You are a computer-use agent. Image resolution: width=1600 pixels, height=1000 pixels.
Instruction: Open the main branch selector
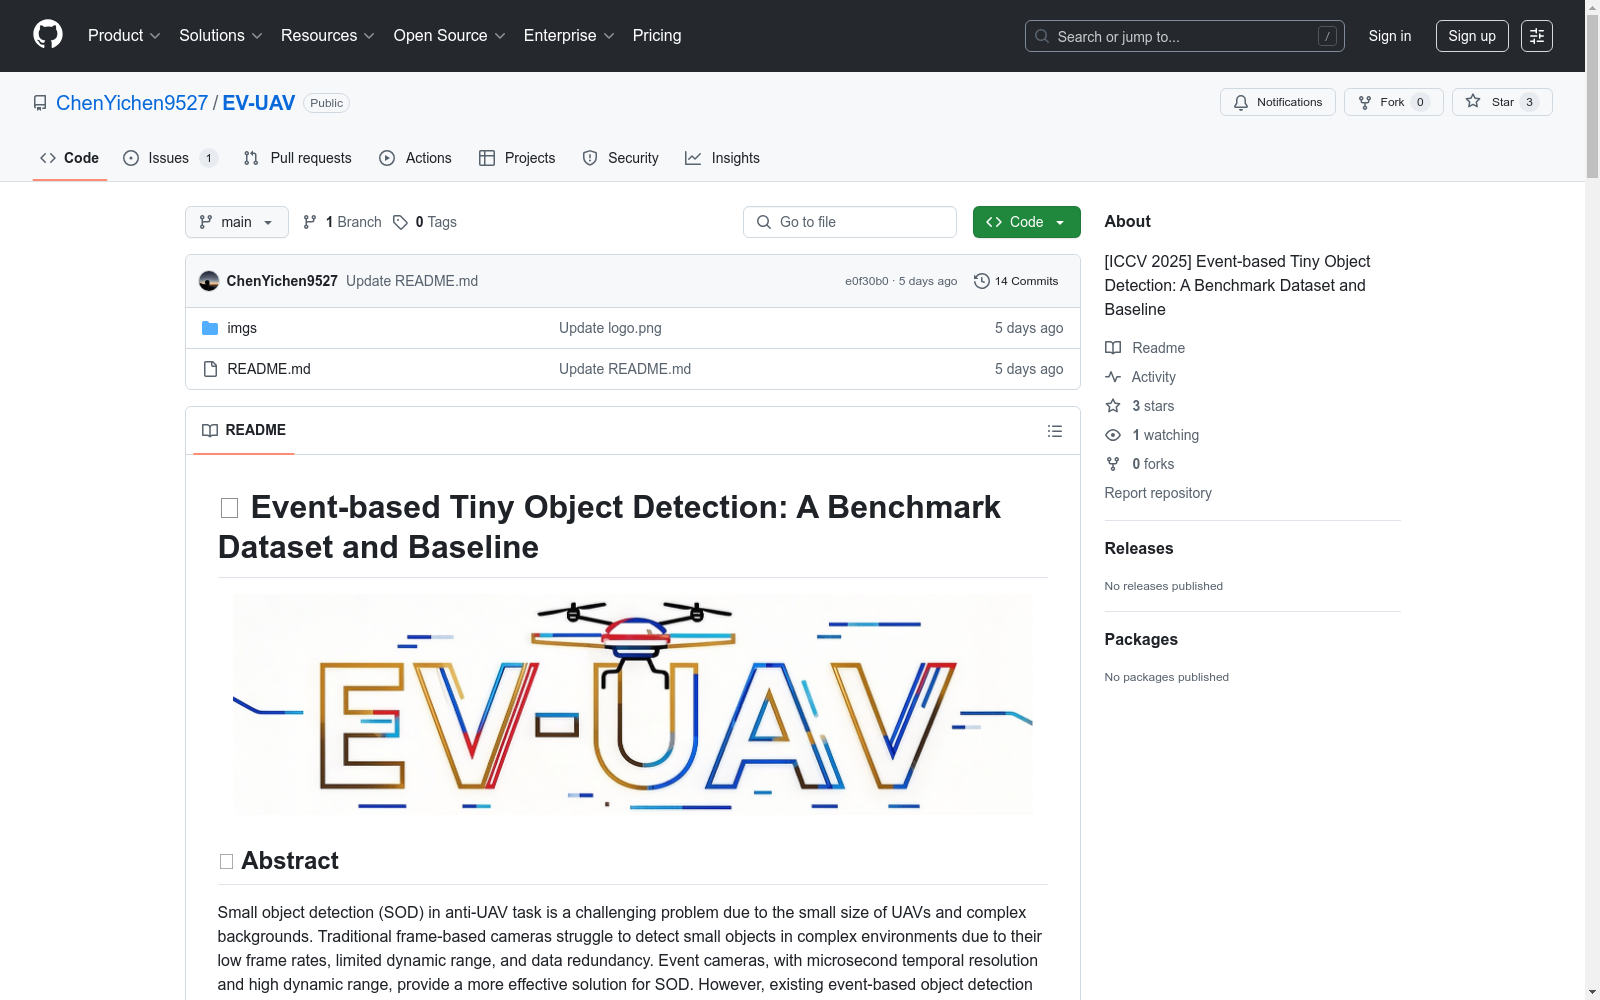click(236, 222)
